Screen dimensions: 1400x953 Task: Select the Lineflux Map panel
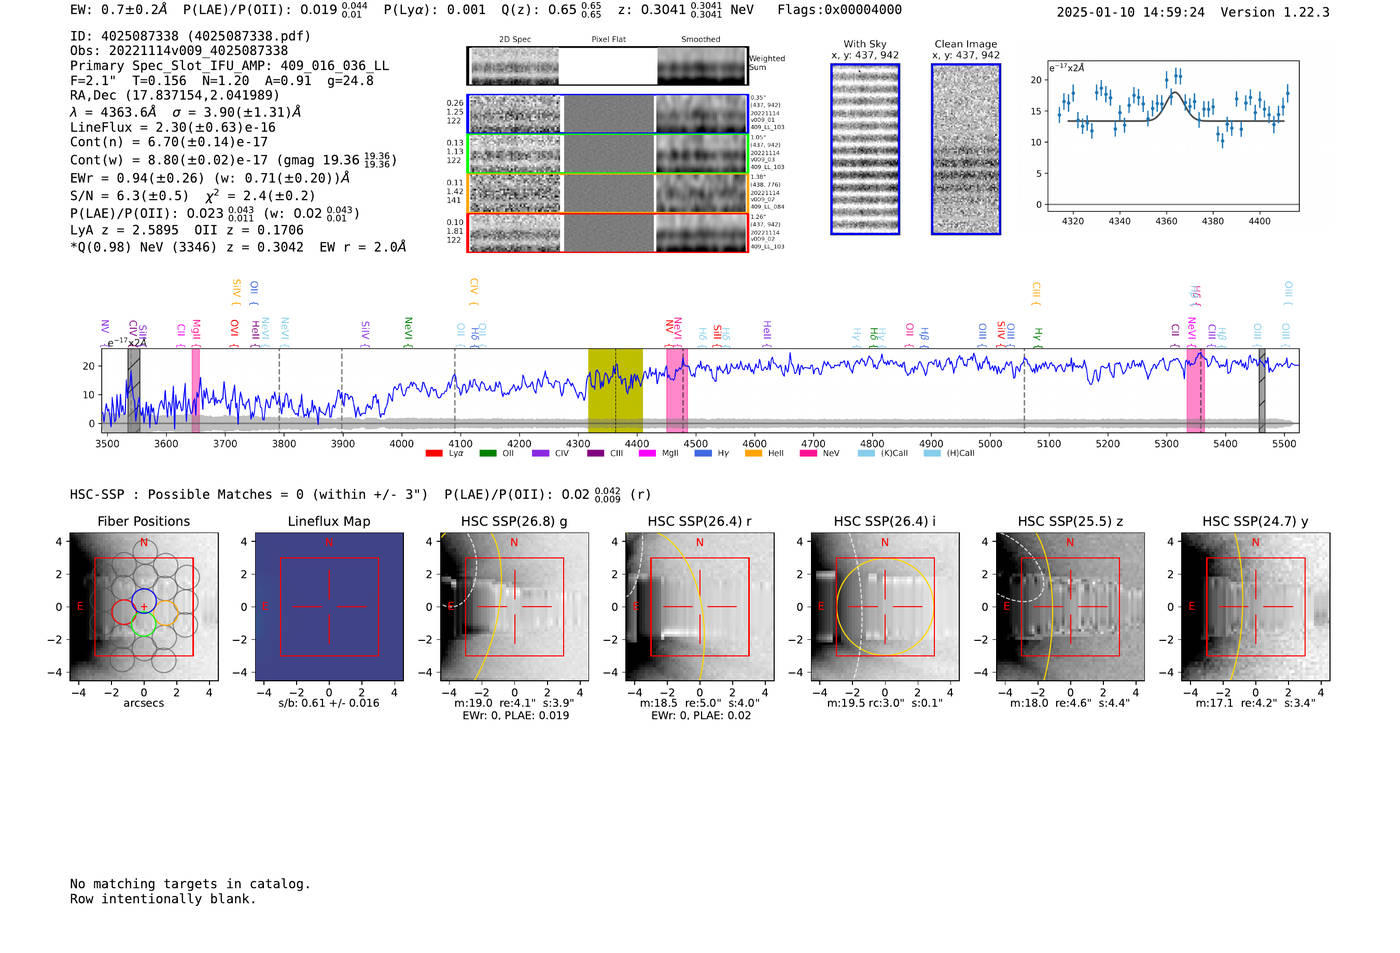(x=329, y=606)
